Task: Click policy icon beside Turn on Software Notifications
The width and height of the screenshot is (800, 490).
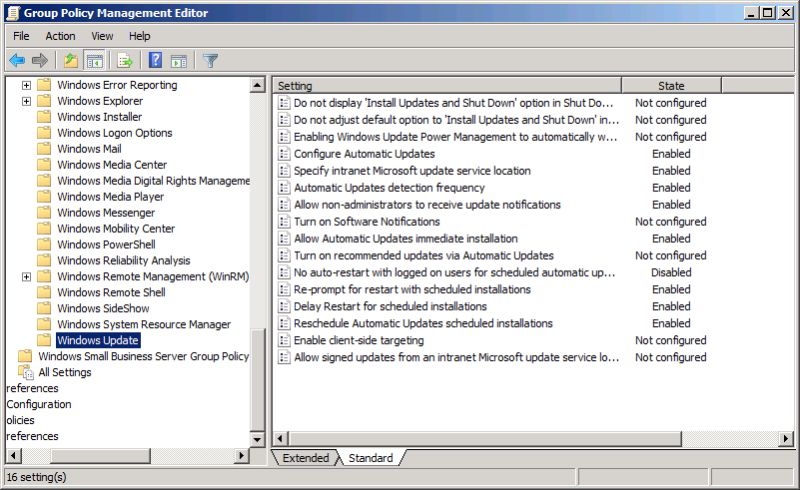Action: 284,222
